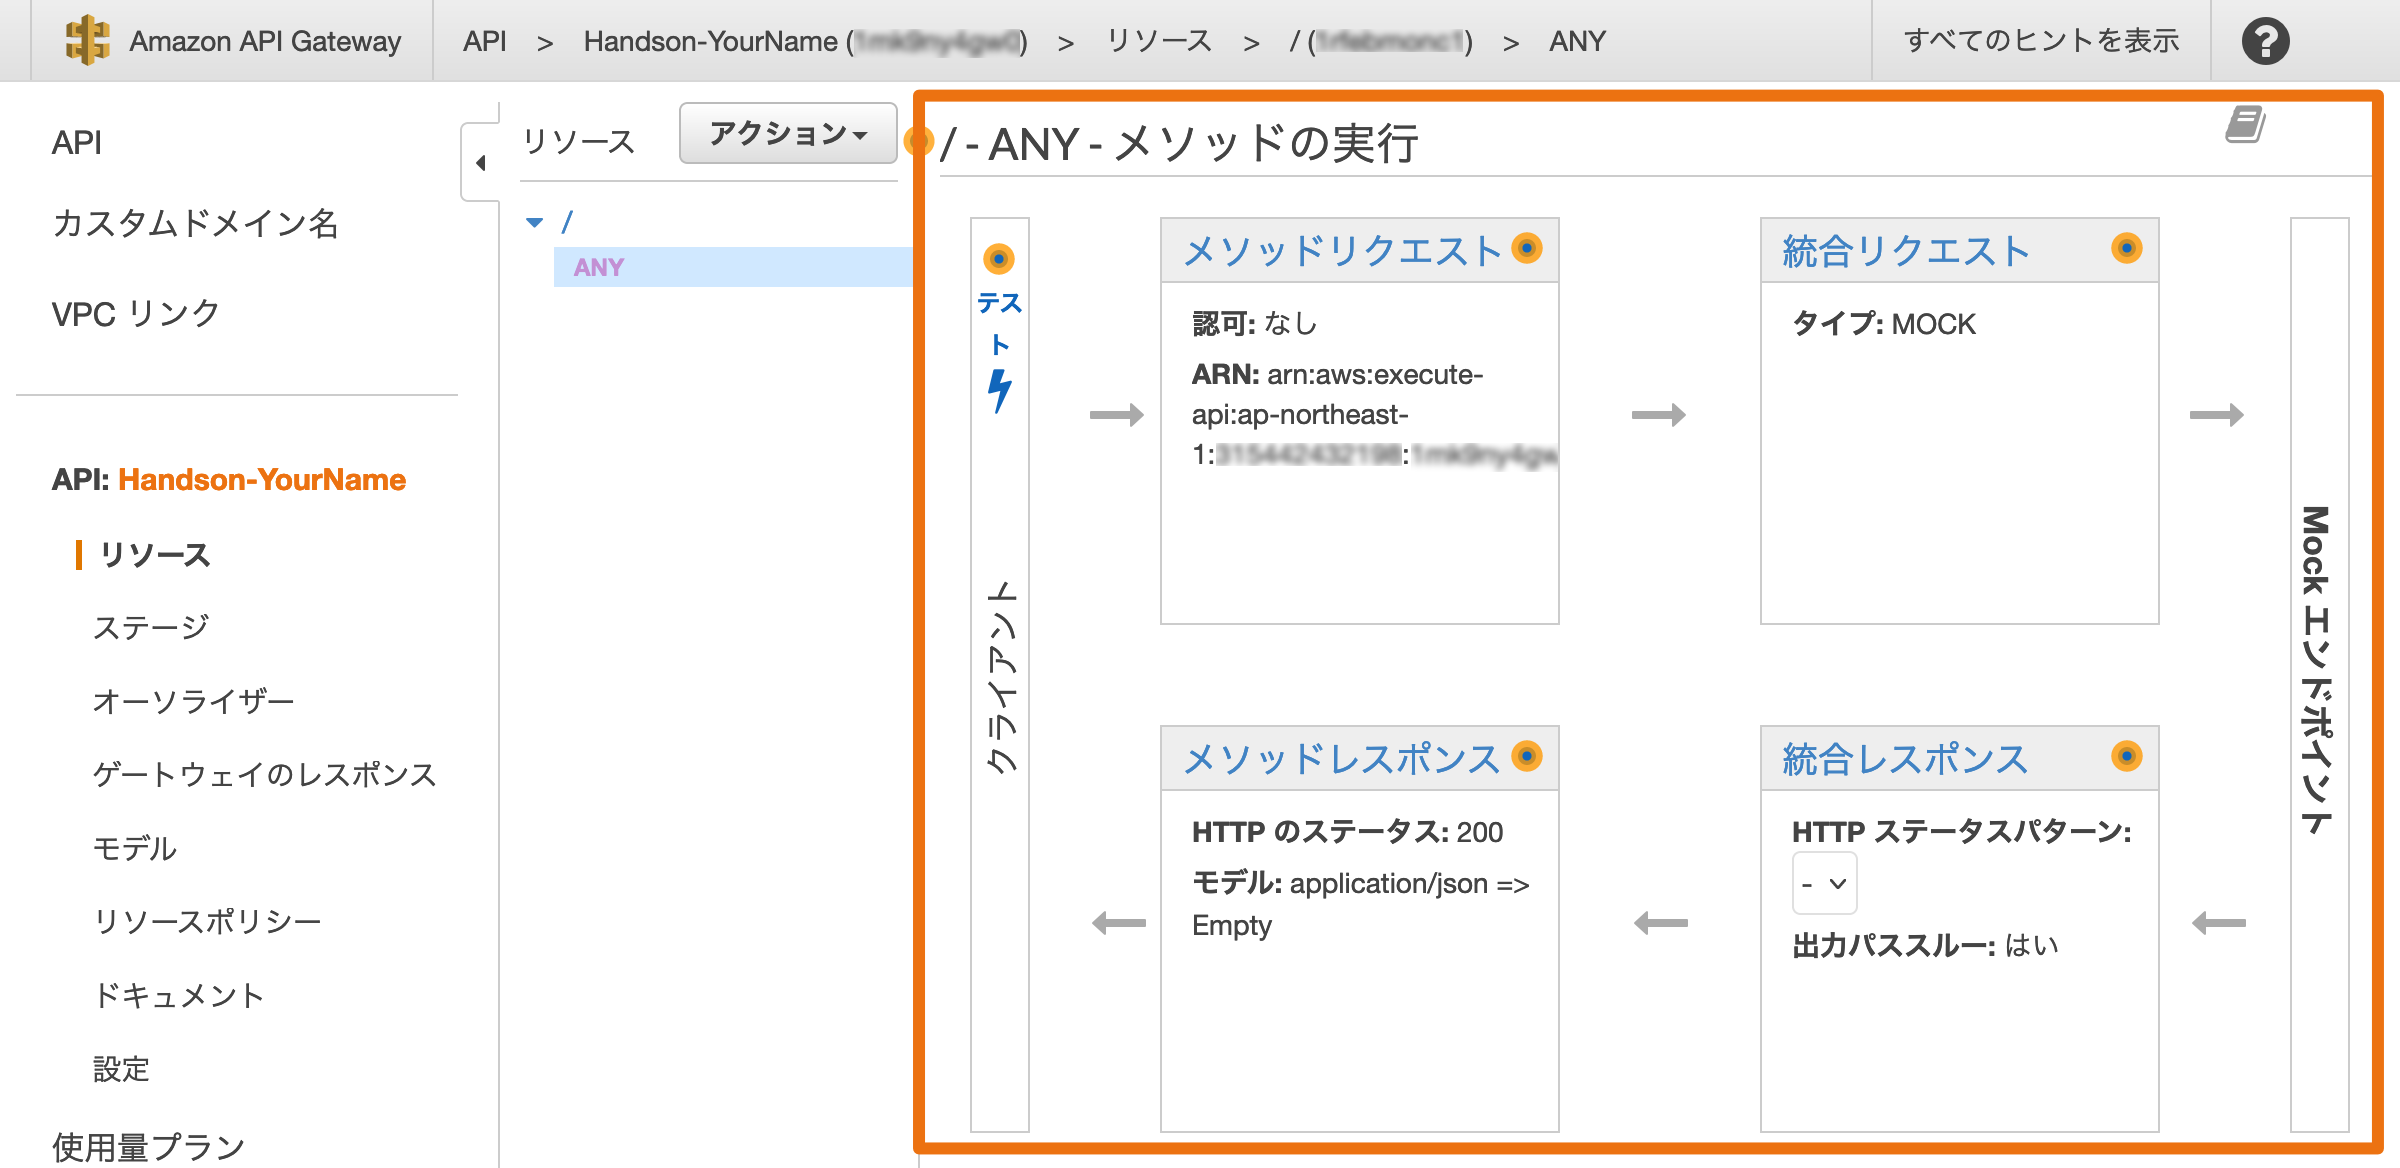The width and height of the screenshot is (2400, 1168).
Task: Click the API breadcrumb link
Action: pyautogui.click(x=485, y=41)
